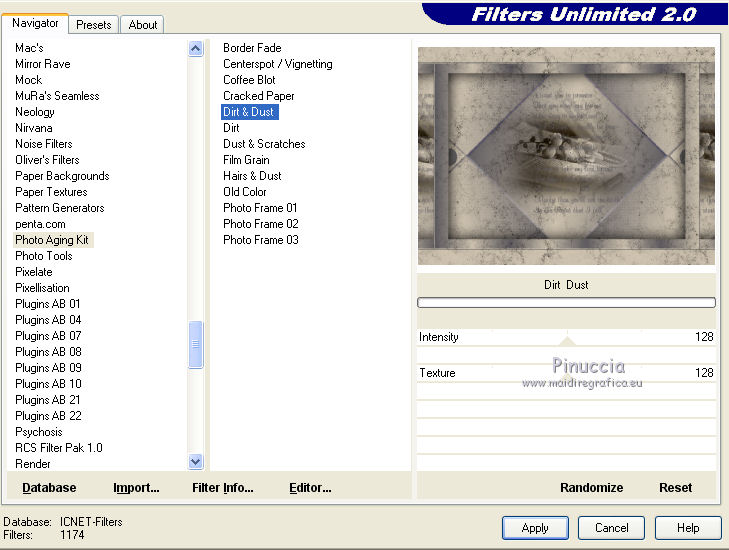Choose the Old Color filter

(x=245, y=192)
